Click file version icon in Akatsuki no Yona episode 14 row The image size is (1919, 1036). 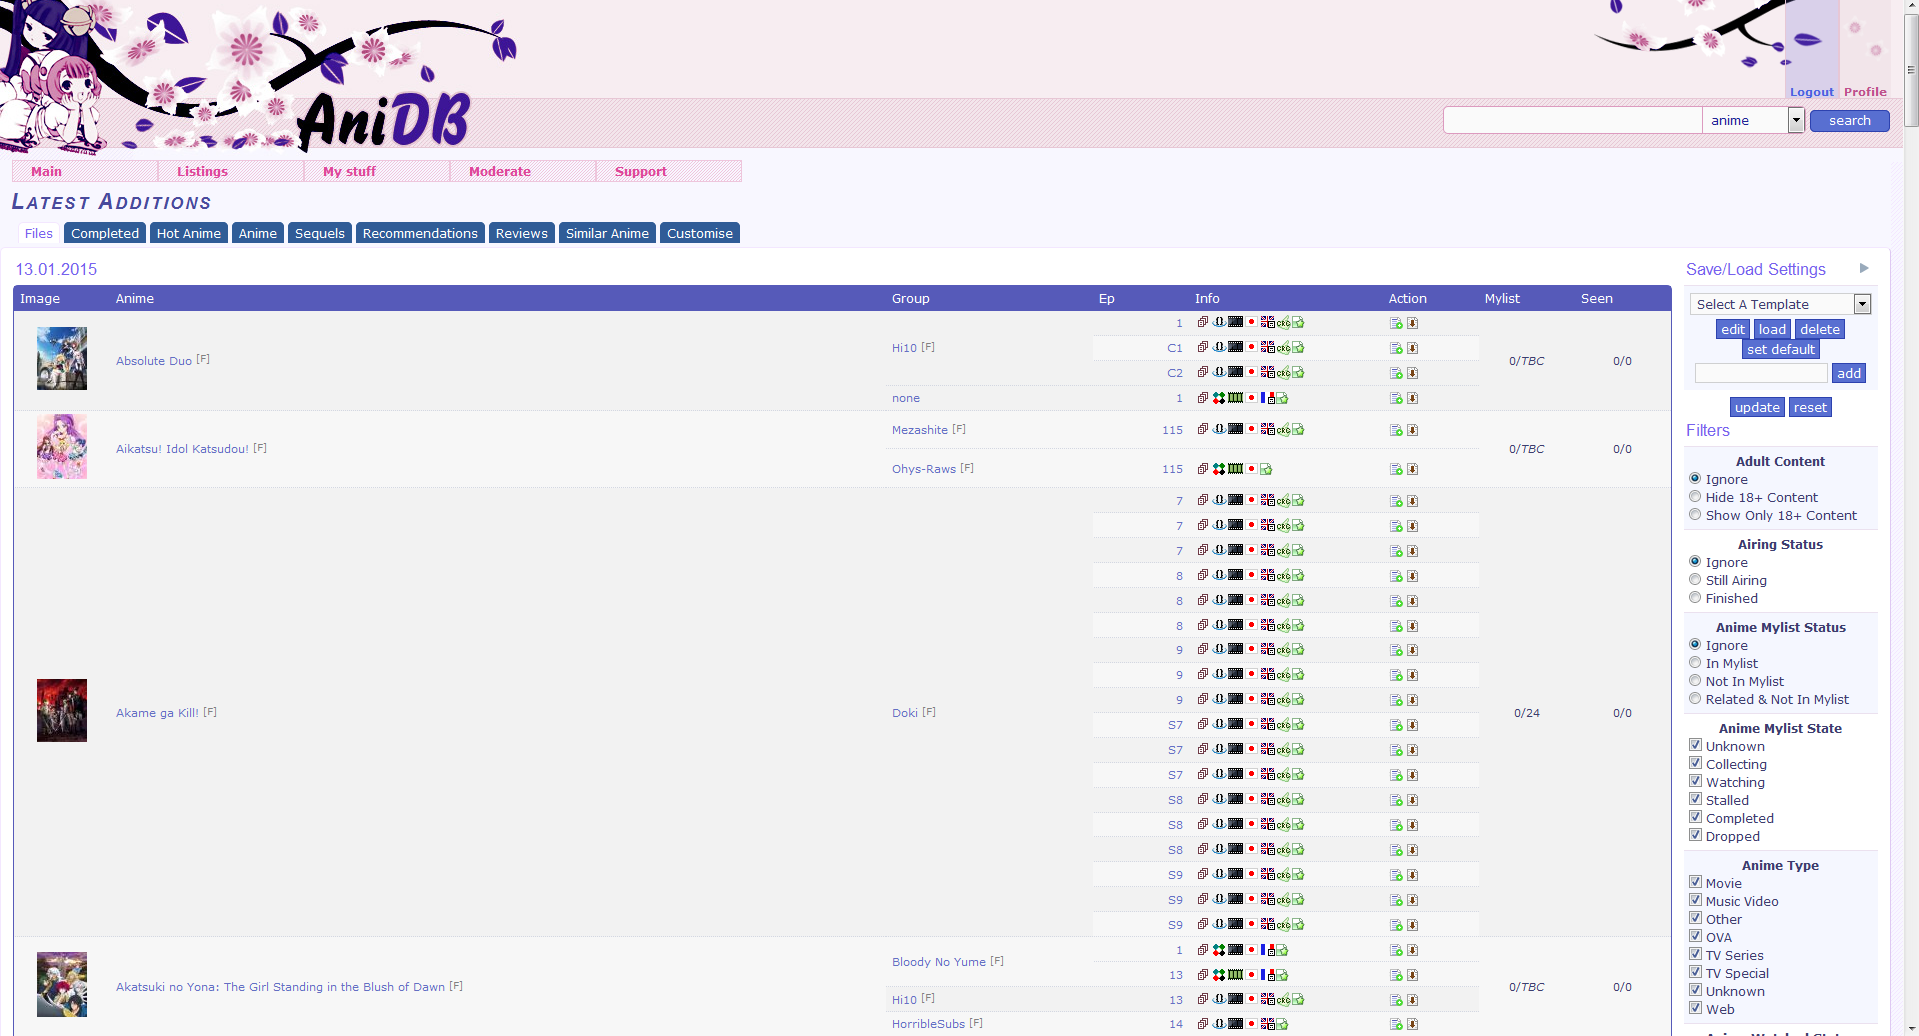point(1203,1023)
